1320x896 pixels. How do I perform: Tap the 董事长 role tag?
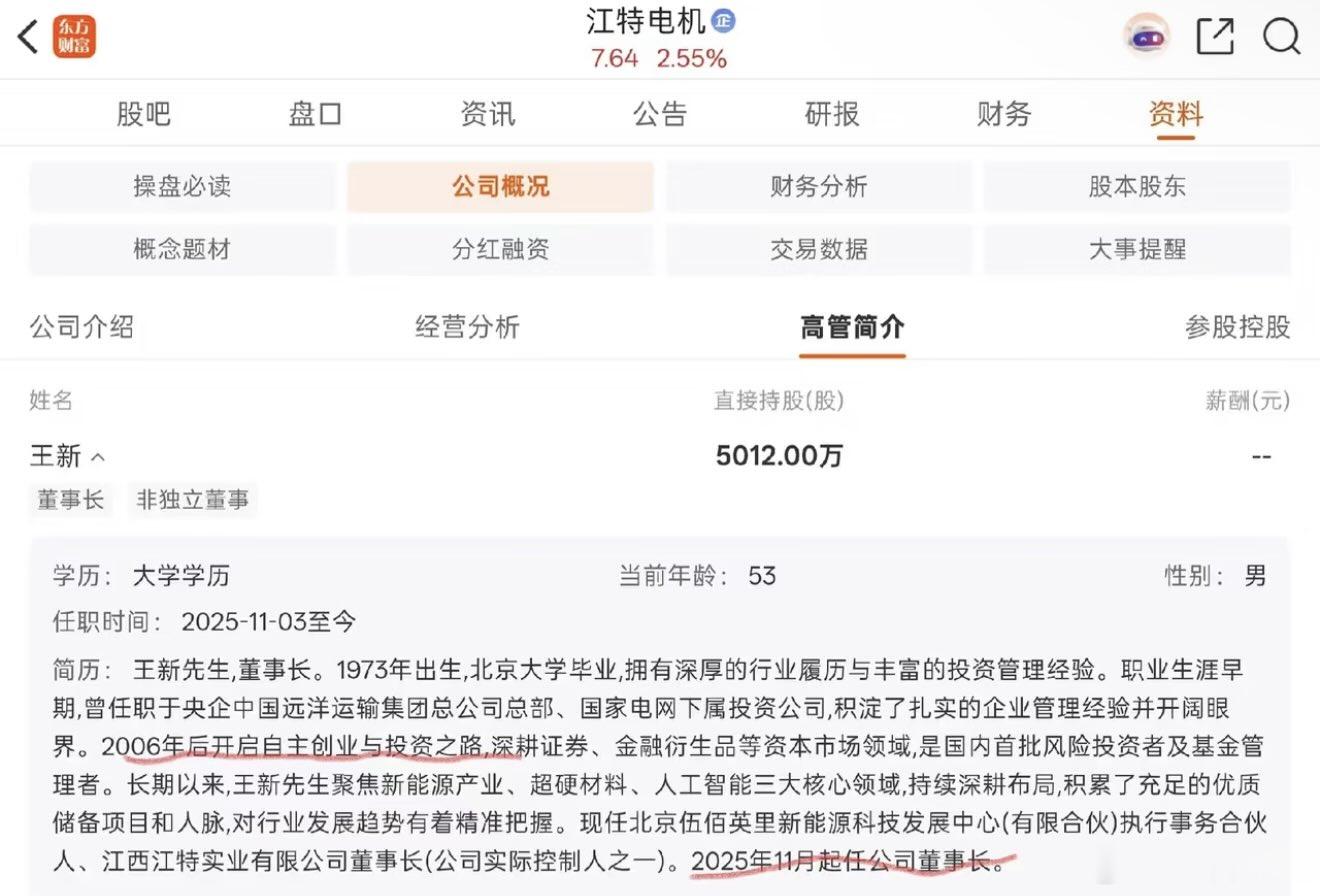[x=70, y=499]
